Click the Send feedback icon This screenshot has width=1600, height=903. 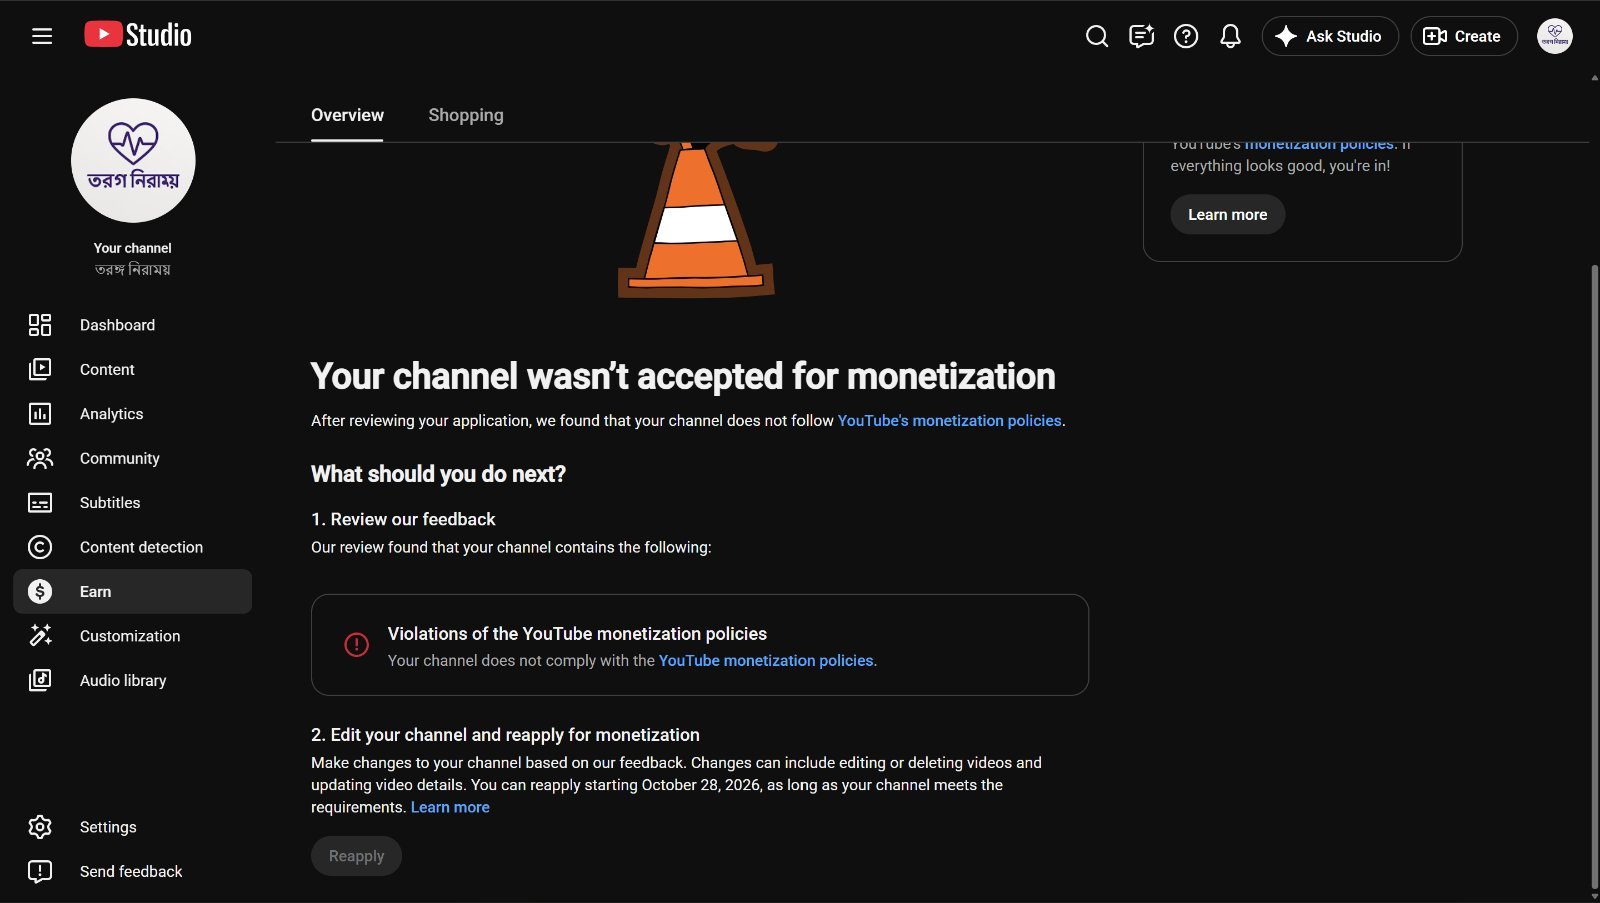pyautogui.click(x=40, y=871)
